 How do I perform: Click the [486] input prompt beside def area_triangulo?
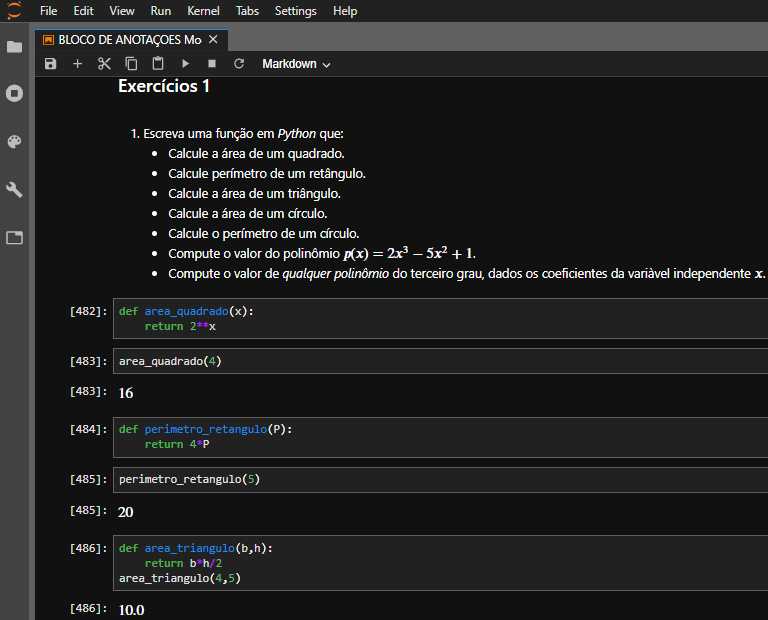click(88, 548)
